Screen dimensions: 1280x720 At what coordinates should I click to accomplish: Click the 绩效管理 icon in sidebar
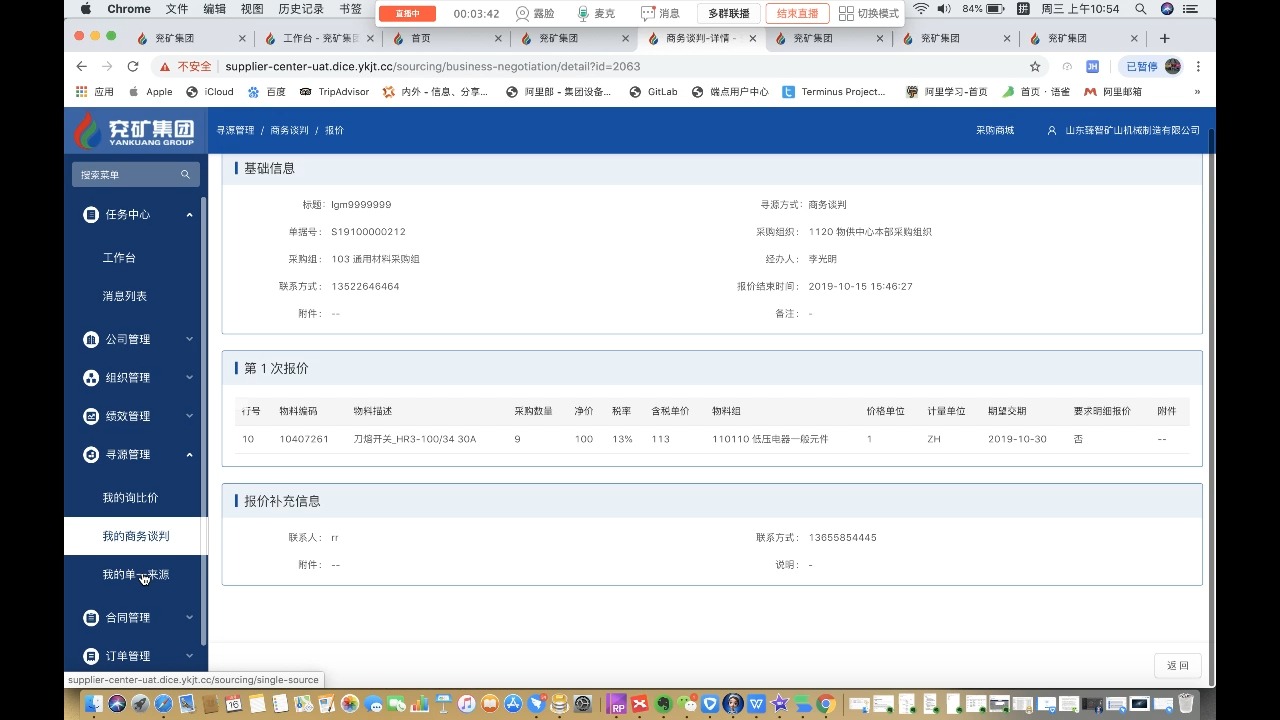tap(90, 416)
